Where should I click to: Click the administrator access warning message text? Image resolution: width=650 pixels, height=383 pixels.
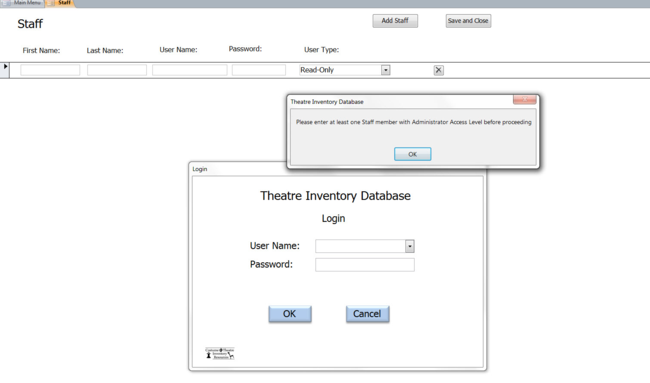[x=414, y=122]
